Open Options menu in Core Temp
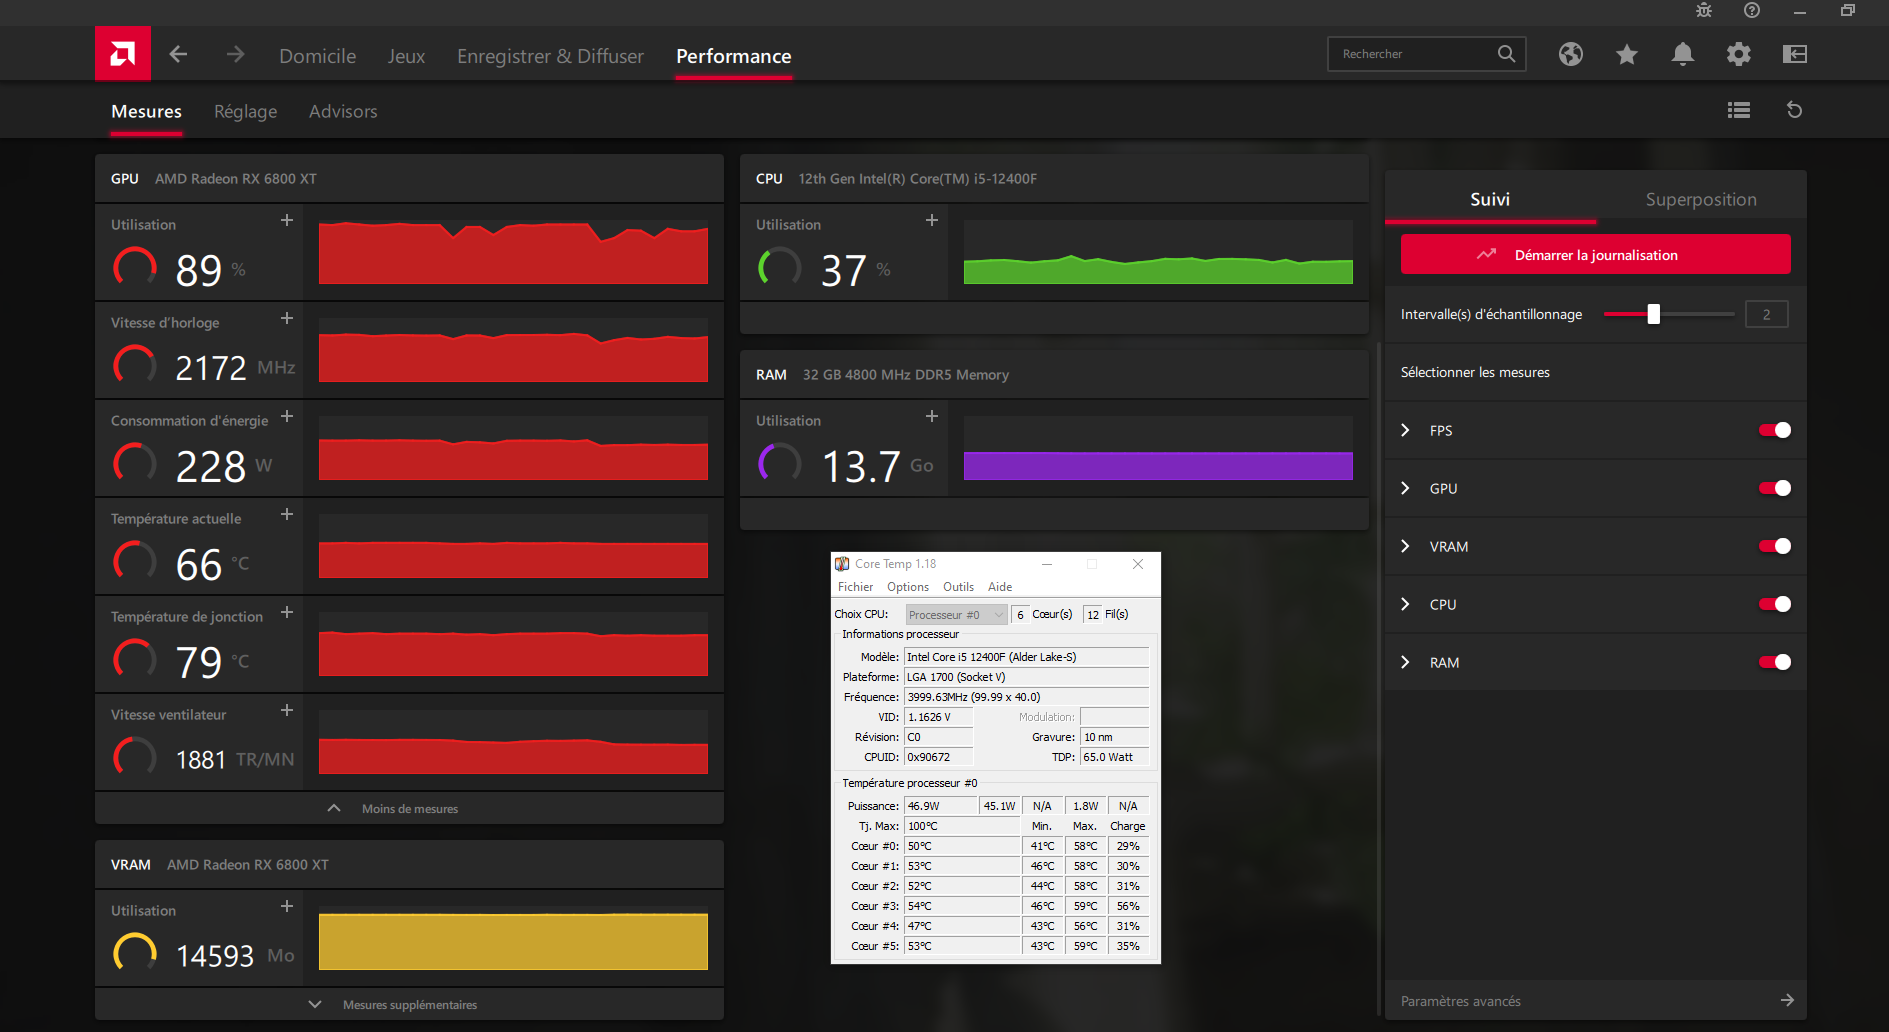Screen dimensions: 1889x1032 pos(908,587)
